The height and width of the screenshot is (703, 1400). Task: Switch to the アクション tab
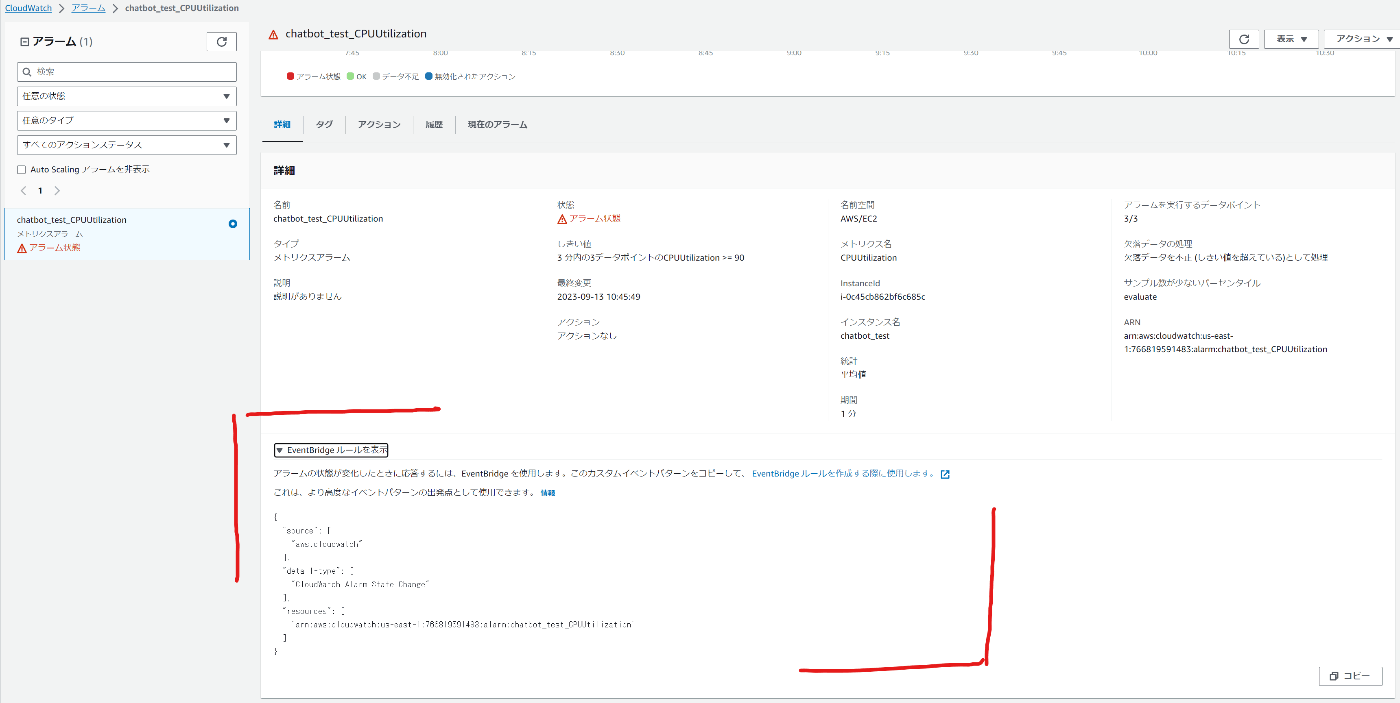(379, 125)
